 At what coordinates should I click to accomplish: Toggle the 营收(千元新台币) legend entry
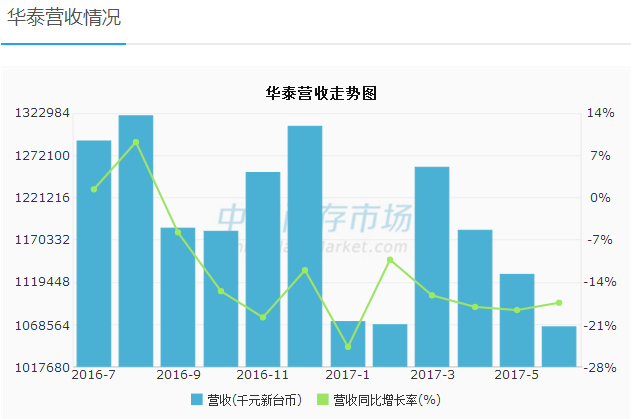[246, 400]
